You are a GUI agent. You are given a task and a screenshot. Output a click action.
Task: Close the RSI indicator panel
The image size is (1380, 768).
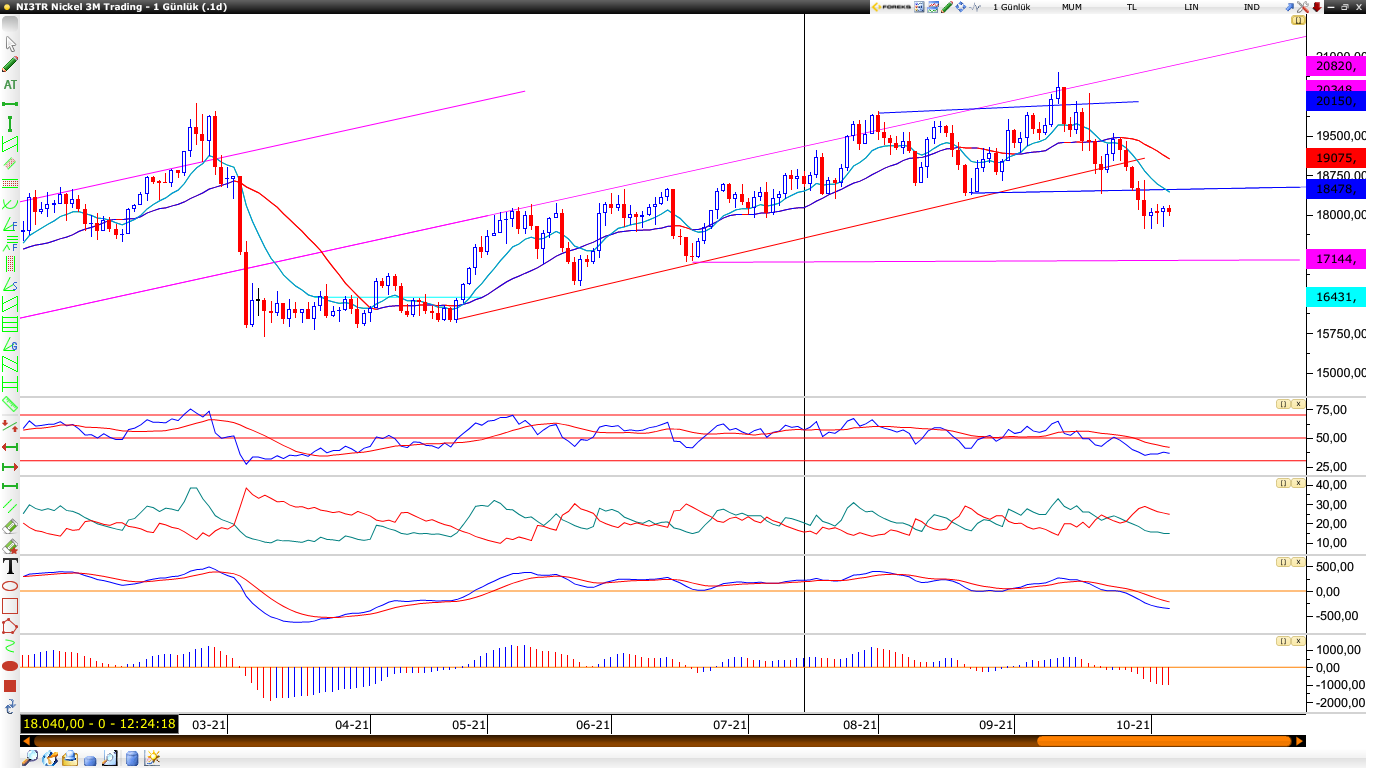point(1298,404)
